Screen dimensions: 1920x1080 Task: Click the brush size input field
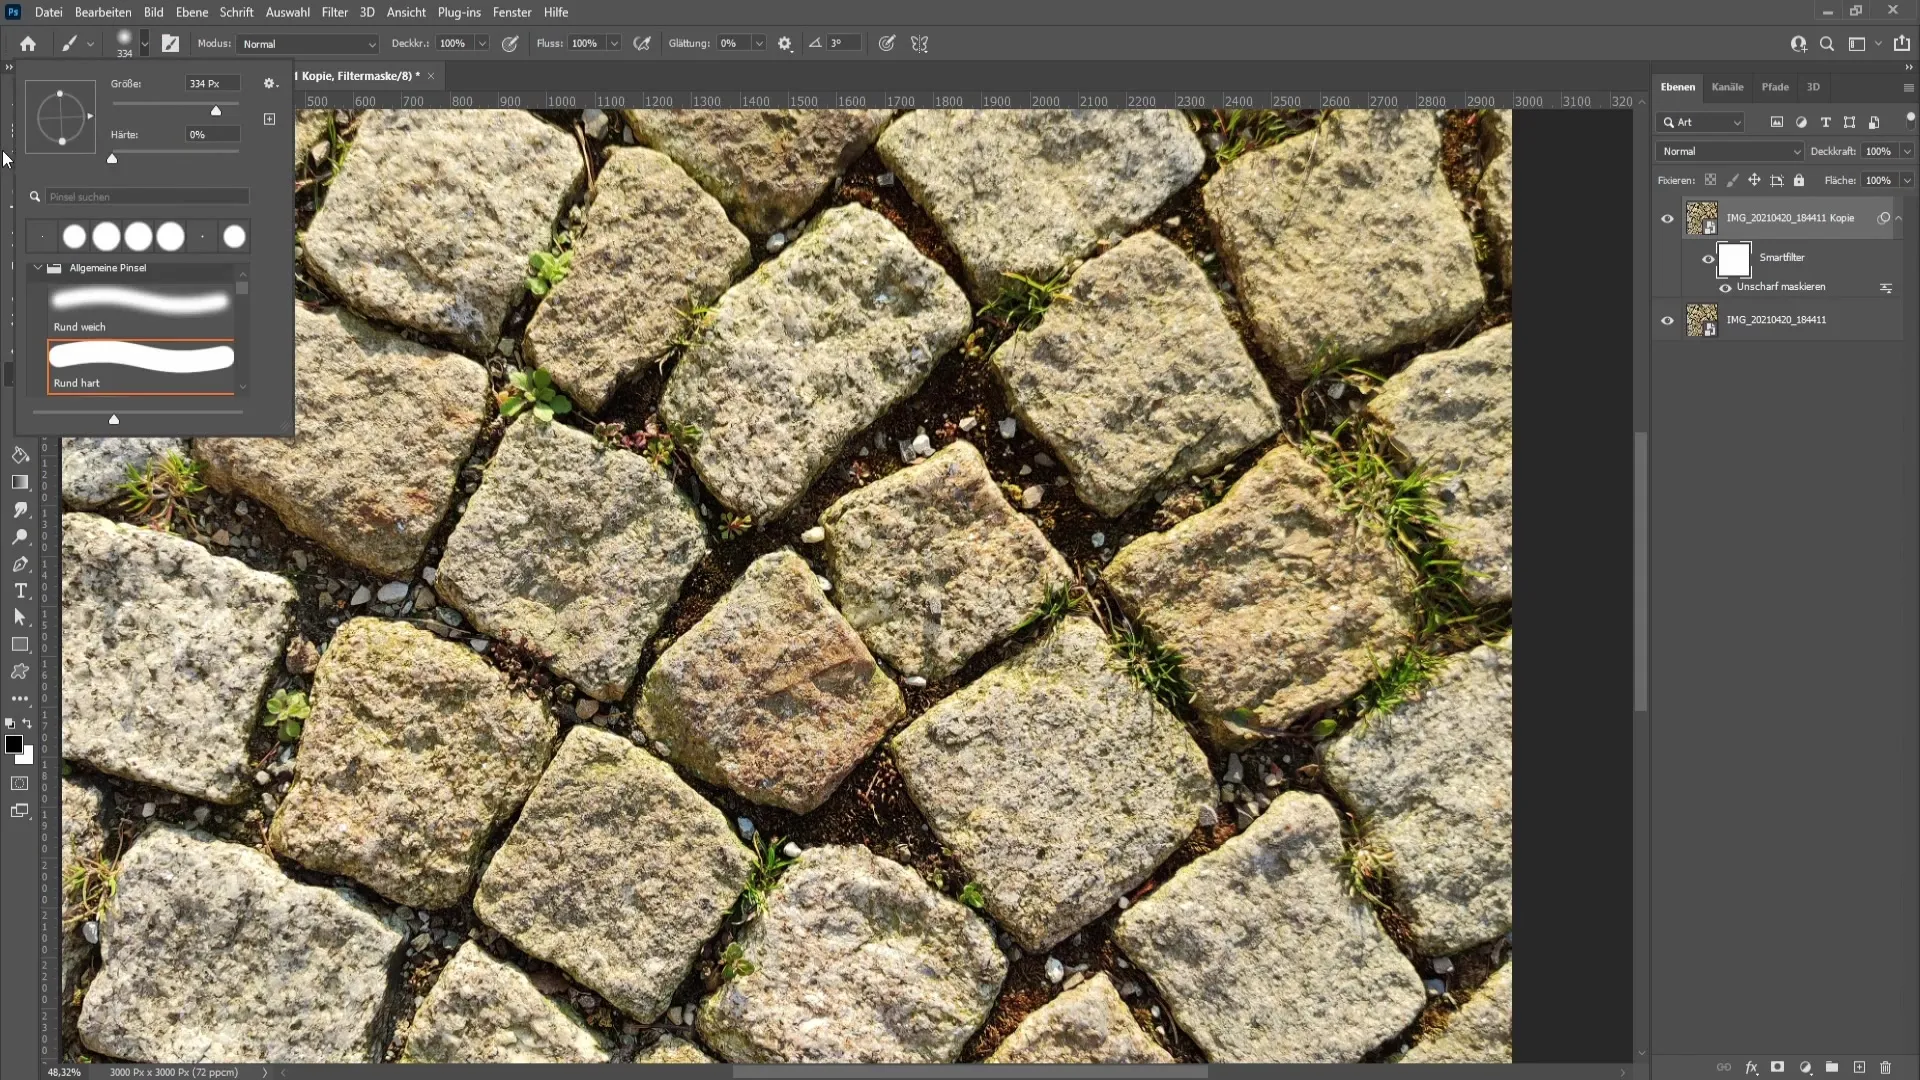coord(212,83)
